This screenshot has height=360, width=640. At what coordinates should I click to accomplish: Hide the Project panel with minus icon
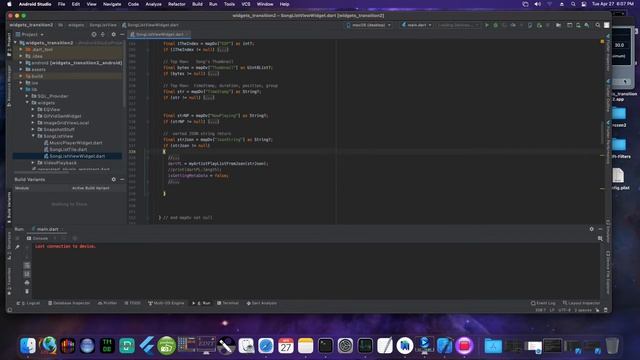[122, 35]
